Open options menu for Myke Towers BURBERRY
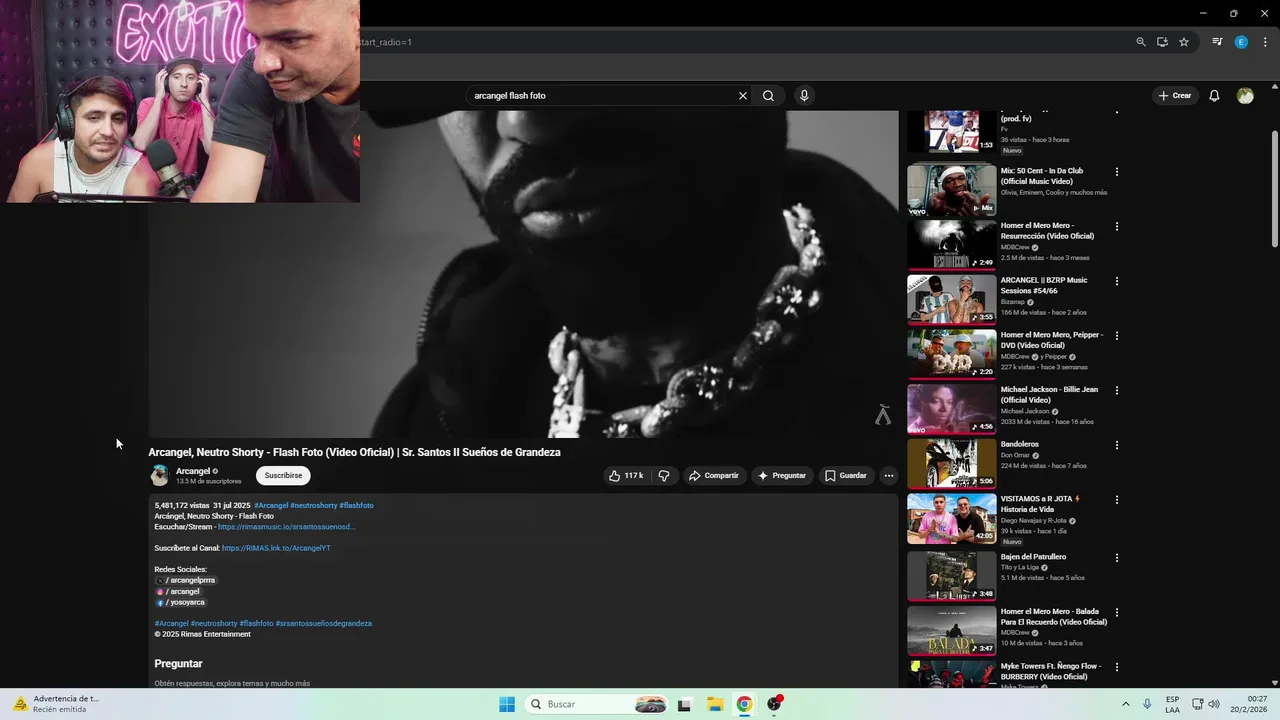The width and height of the screenshot is (1280, 720). coord(1117,667)
